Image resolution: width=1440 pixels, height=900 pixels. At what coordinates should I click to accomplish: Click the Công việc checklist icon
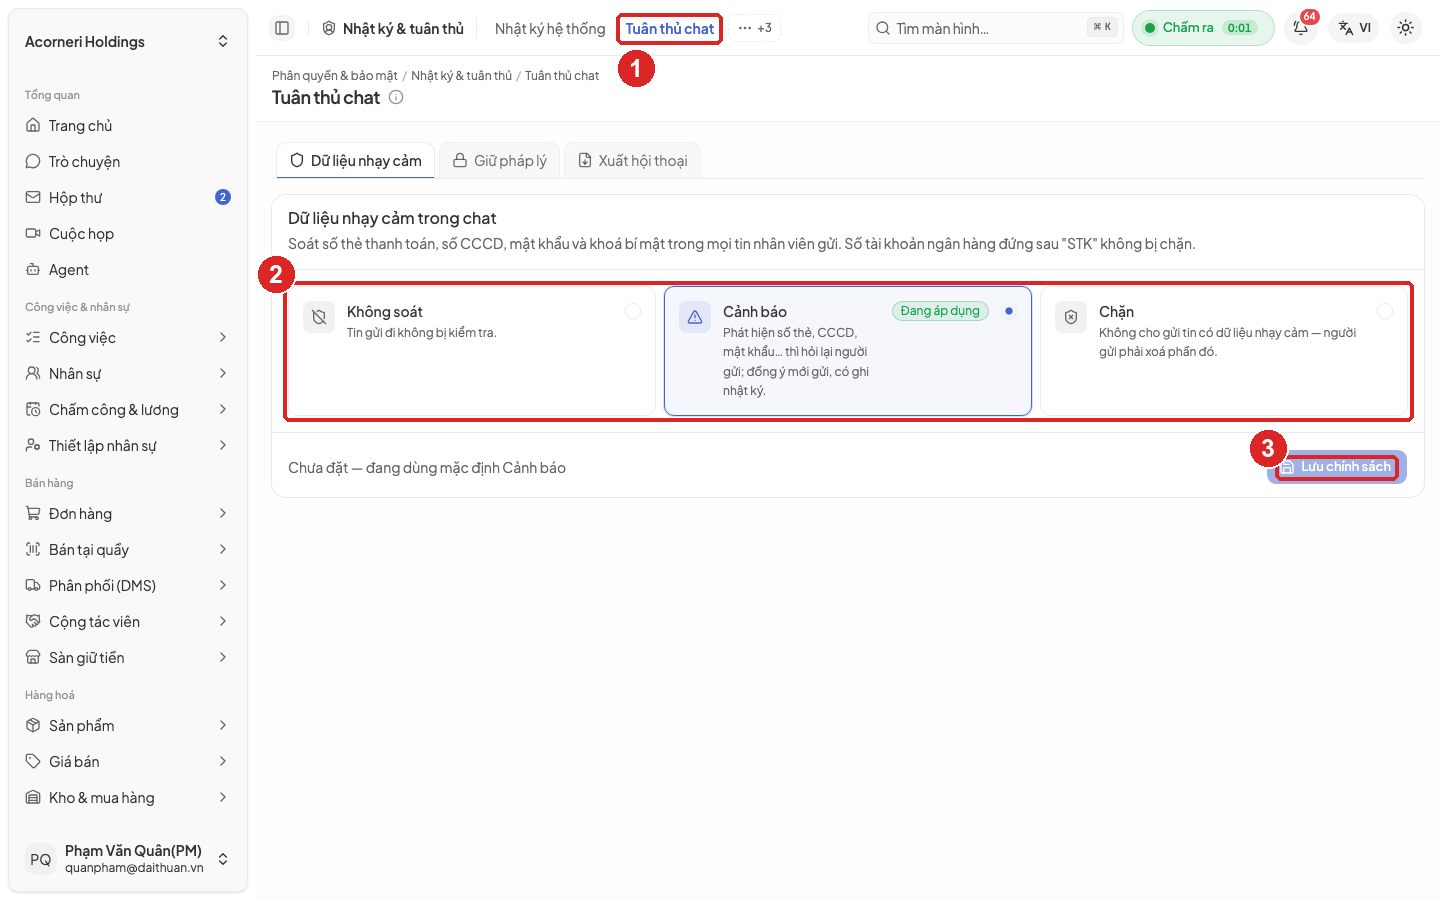coord(33,338)
